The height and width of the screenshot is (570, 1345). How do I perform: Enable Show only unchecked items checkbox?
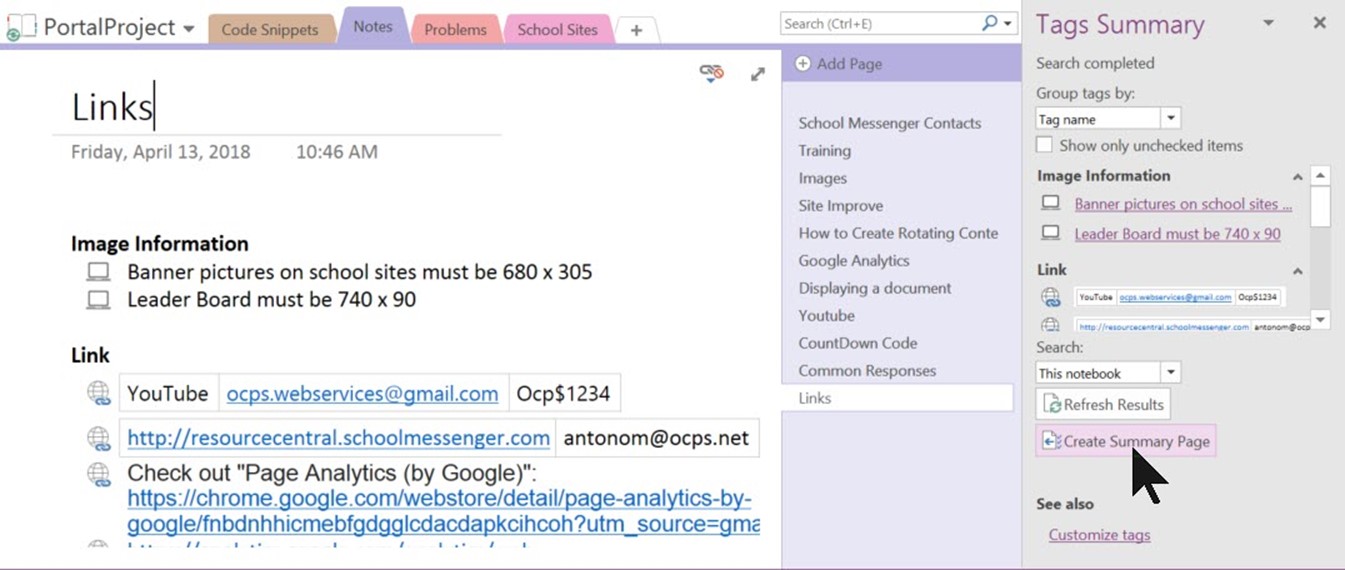pyautogui.click(x=1045, y=145)
